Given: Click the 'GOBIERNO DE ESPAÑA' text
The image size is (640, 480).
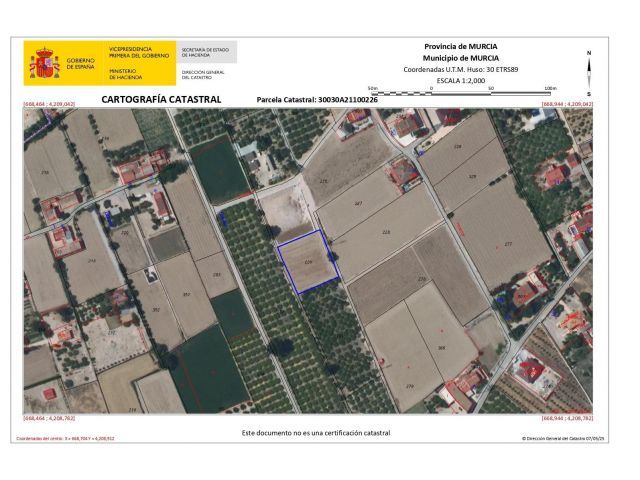Looking at the screenshot, I should click(x=80, y=63).
